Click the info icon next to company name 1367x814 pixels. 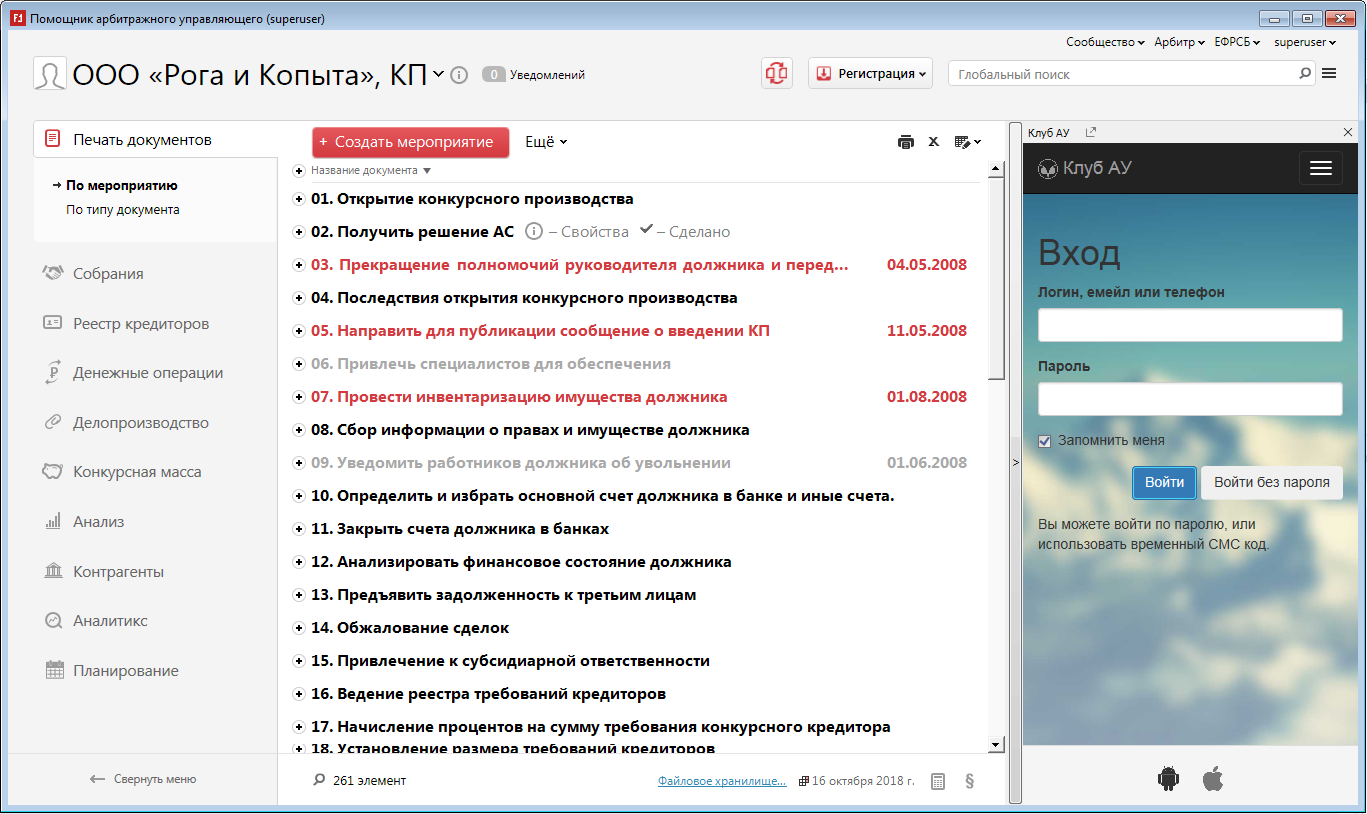click(x=459, y=75)
